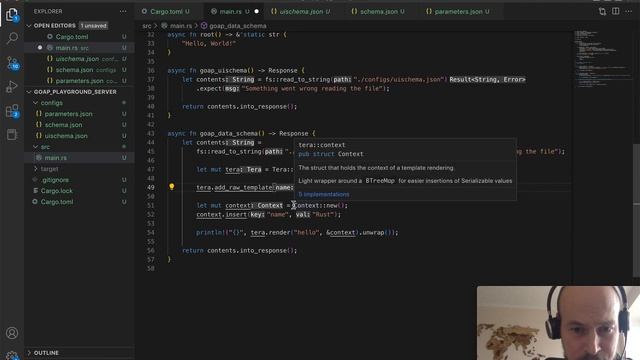This screenshot has width=640, height=360.
Task: Click BTreeMap in the hover tooltip
Action: point(380,181)
